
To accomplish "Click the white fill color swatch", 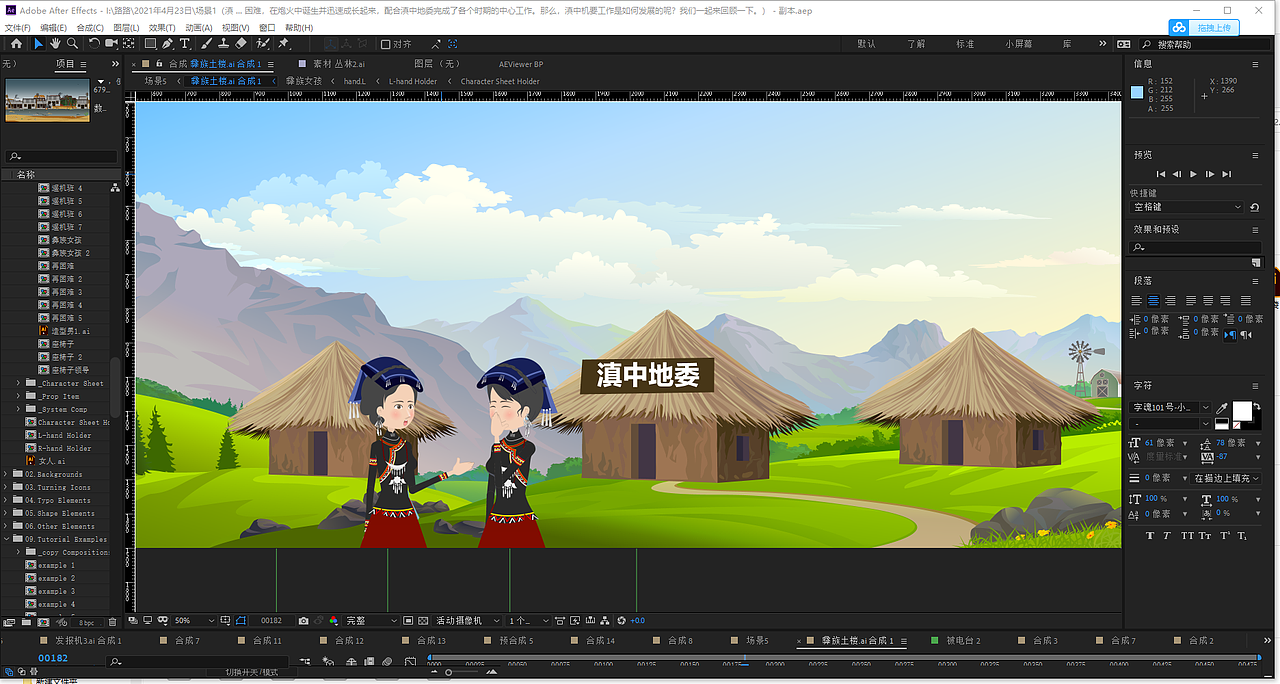I will point(1241,410).
